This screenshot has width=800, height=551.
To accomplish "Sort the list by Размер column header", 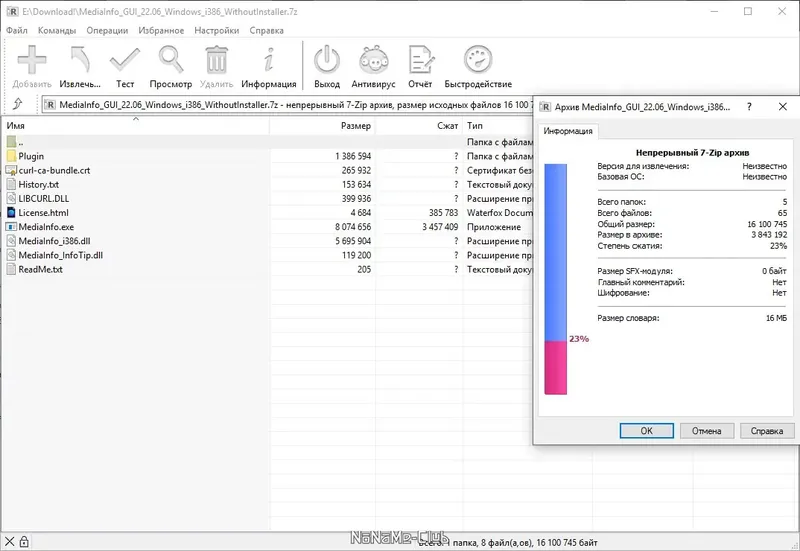I will pyautogui.click(x=322, y=126).
